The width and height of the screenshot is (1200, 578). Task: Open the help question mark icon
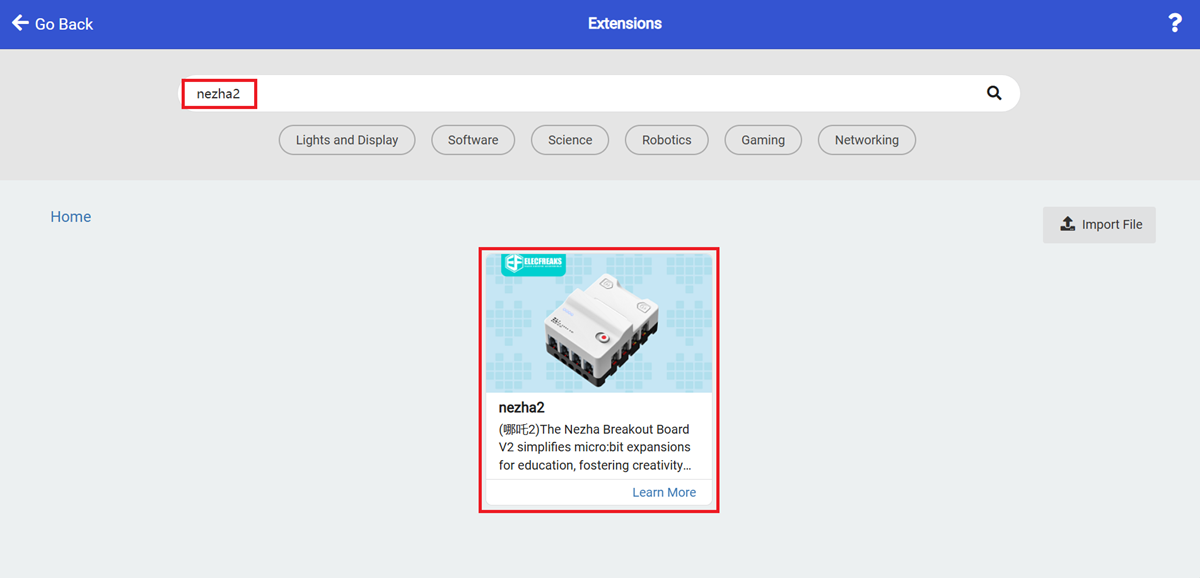tap(1175, 23)
